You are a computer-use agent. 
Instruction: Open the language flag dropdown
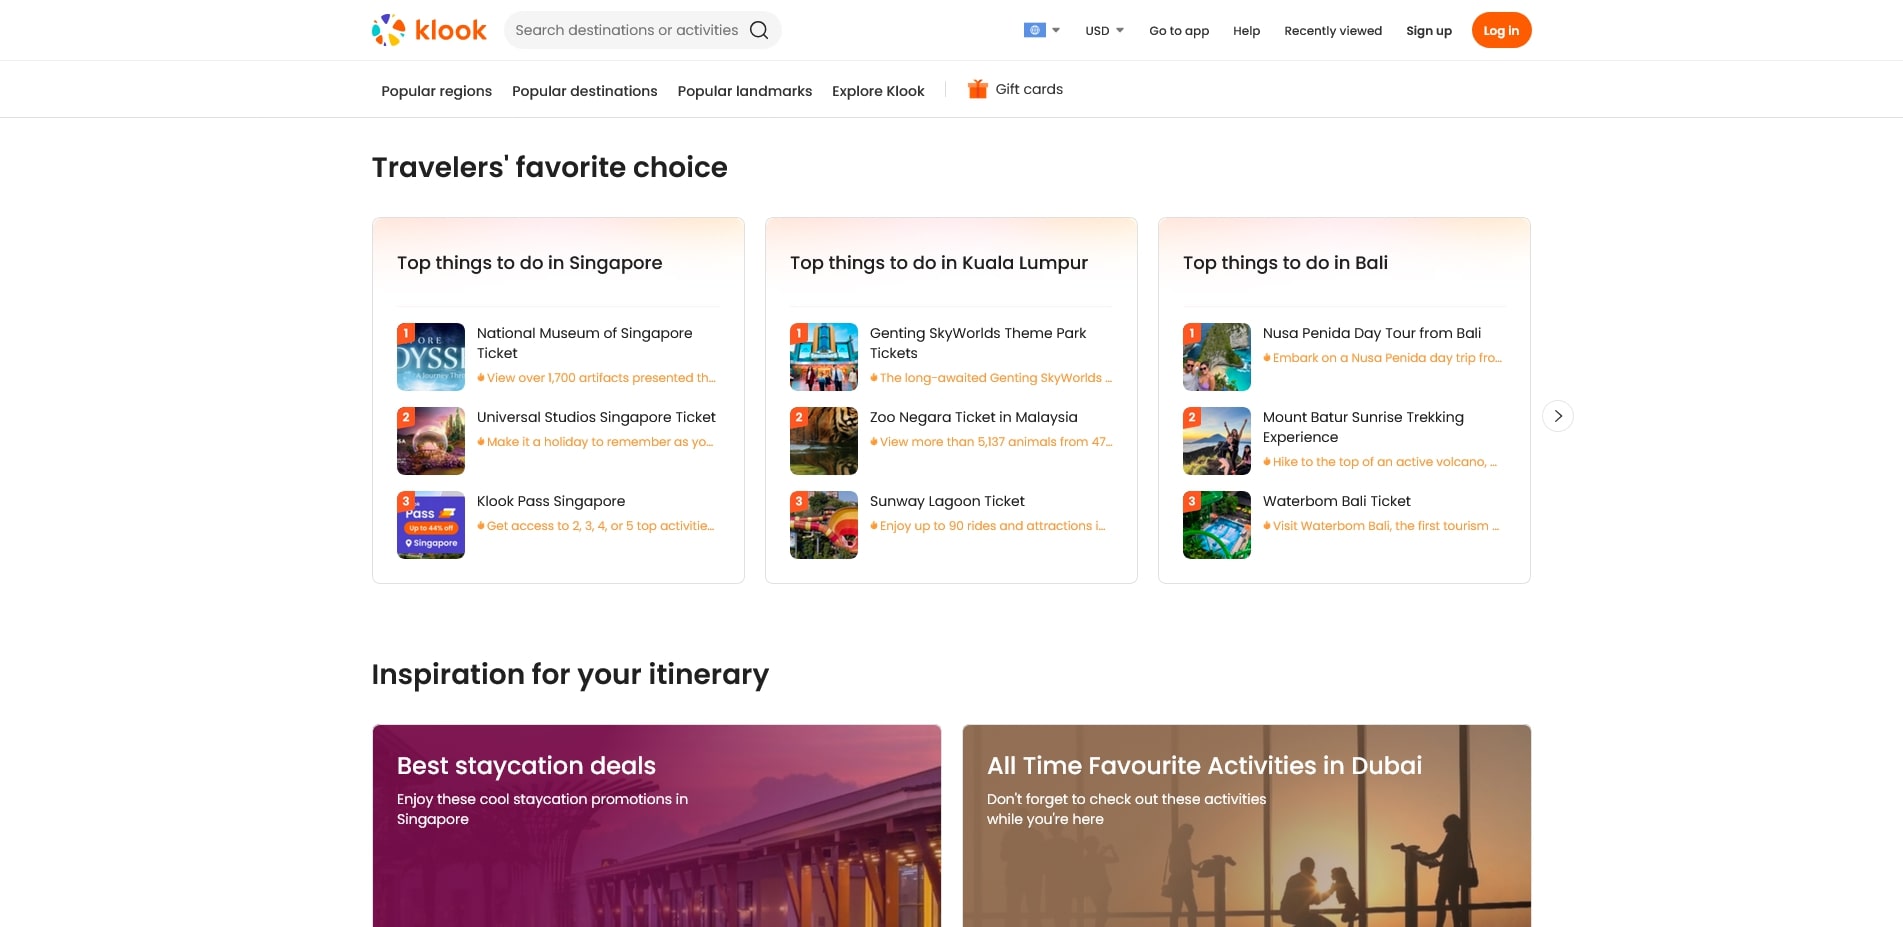tap(1041, 30)
